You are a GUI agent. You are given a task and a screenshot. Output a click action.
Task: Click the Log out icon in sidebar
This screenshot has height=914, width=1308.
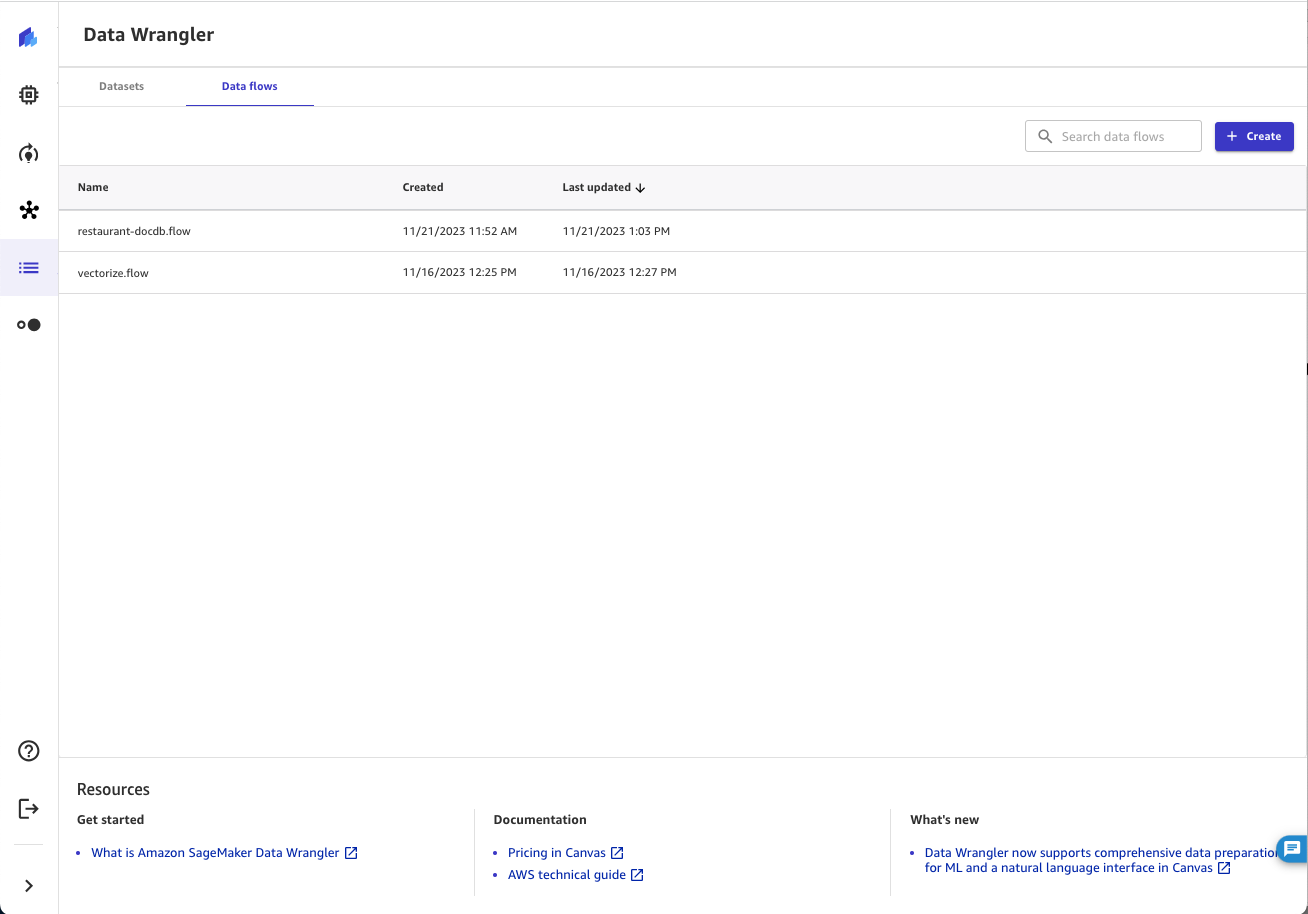[29, 808]
